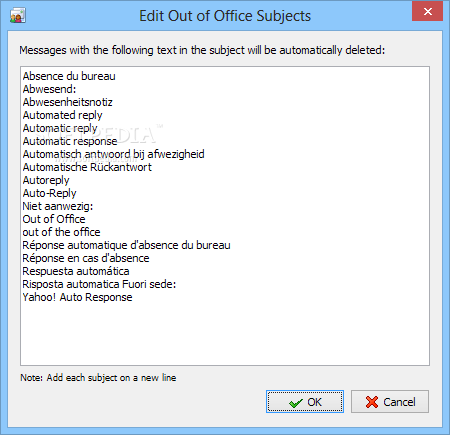450x435 pixels.
Task: Click empty area below the subject list
Action: tap(225, 335)
